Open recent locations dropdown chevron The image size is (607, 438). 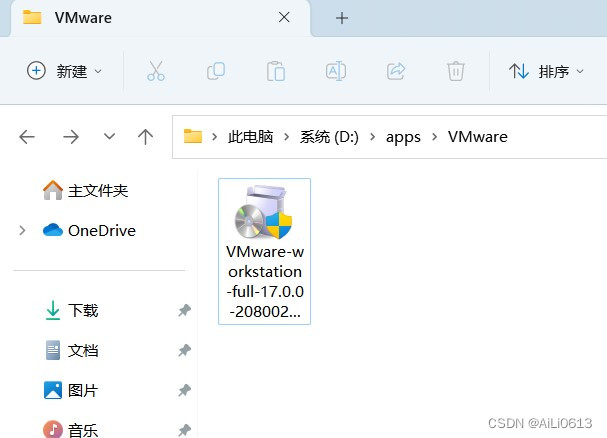click(110, 136)
